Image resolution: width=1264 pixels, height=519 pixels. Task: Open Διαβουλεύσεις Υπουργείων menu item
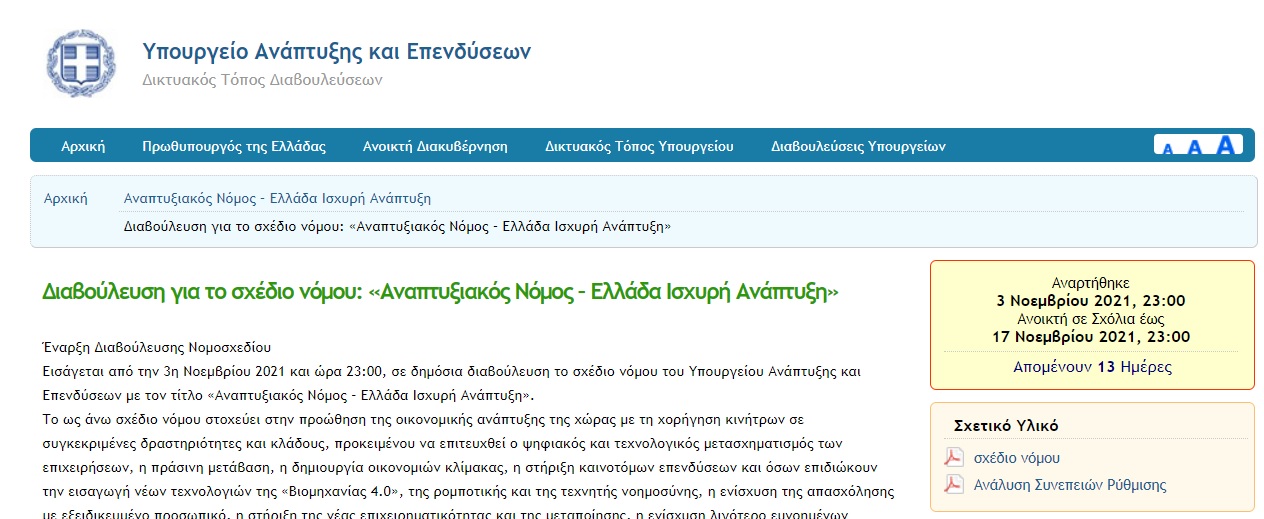tap(858, 146)
